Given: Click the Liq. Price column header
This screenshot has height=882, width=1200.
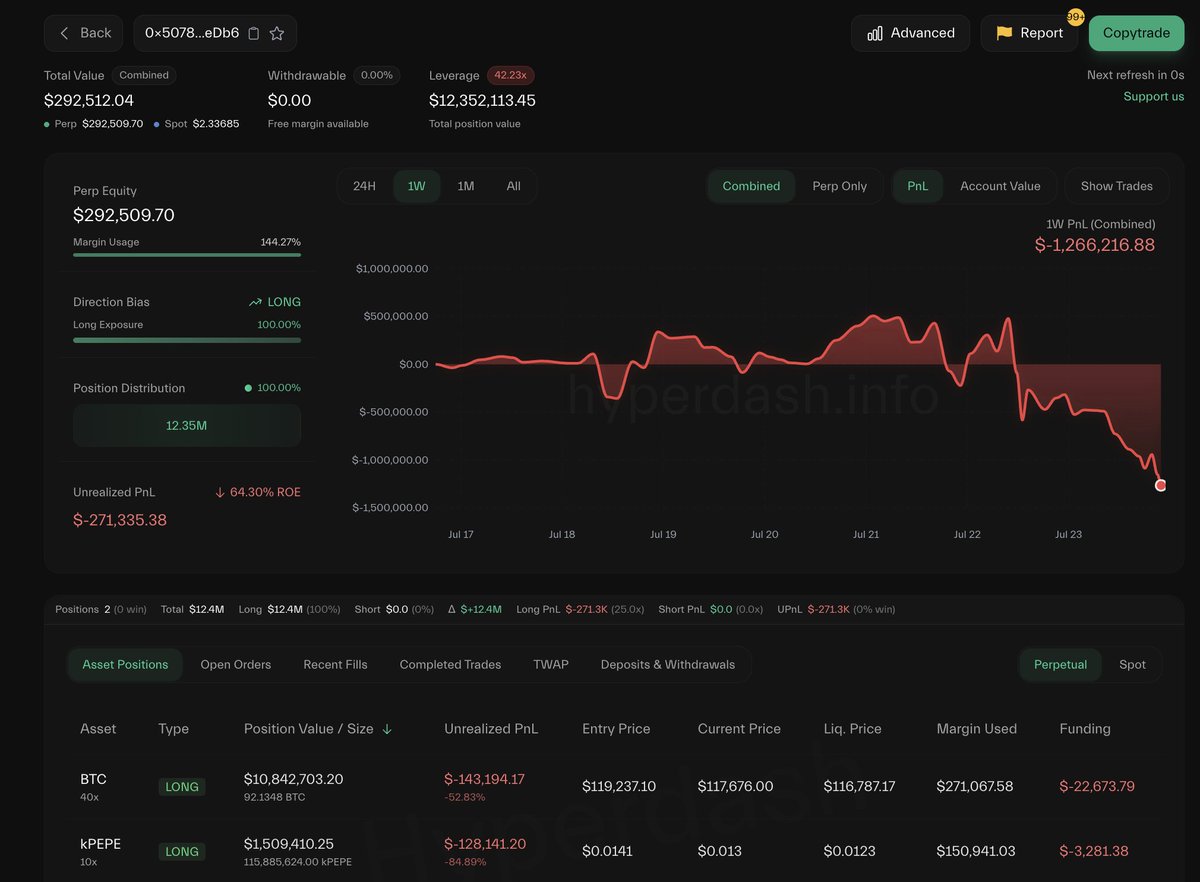Looking at the screenshot, I should click(x=853, y=729).
